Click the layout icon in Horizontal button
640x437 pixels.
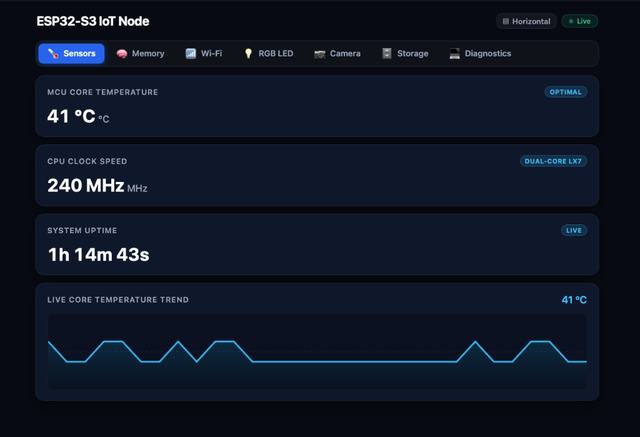506,21
